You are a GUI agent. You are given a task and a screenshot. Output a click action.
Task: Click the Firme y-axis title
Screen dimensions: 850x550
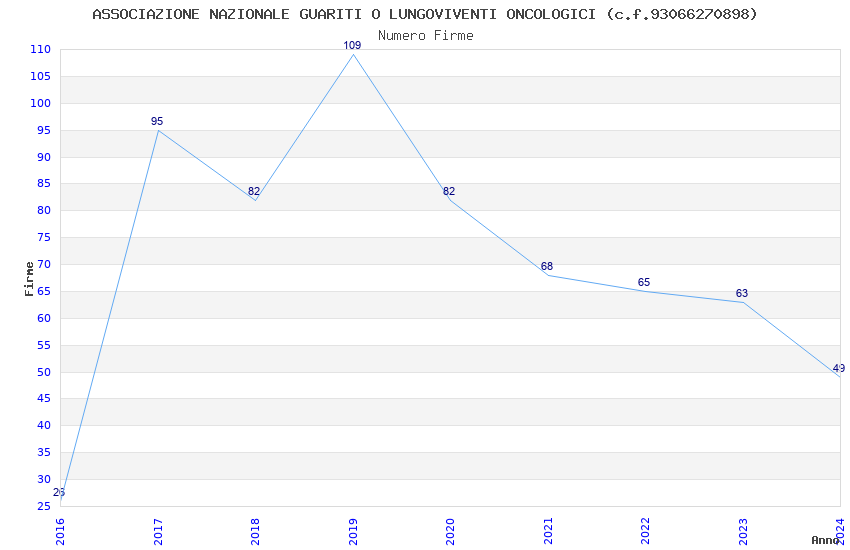click(x=29, y=279)
